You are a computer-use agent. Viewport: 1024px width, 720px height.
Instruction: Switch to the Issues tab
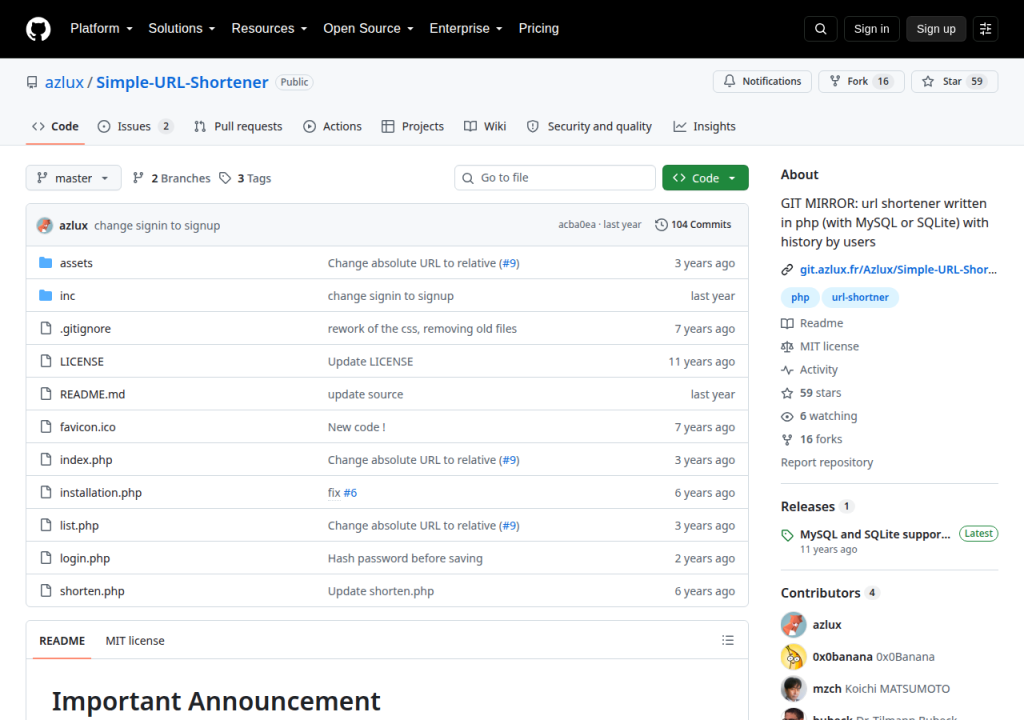(x=135, y=127)
